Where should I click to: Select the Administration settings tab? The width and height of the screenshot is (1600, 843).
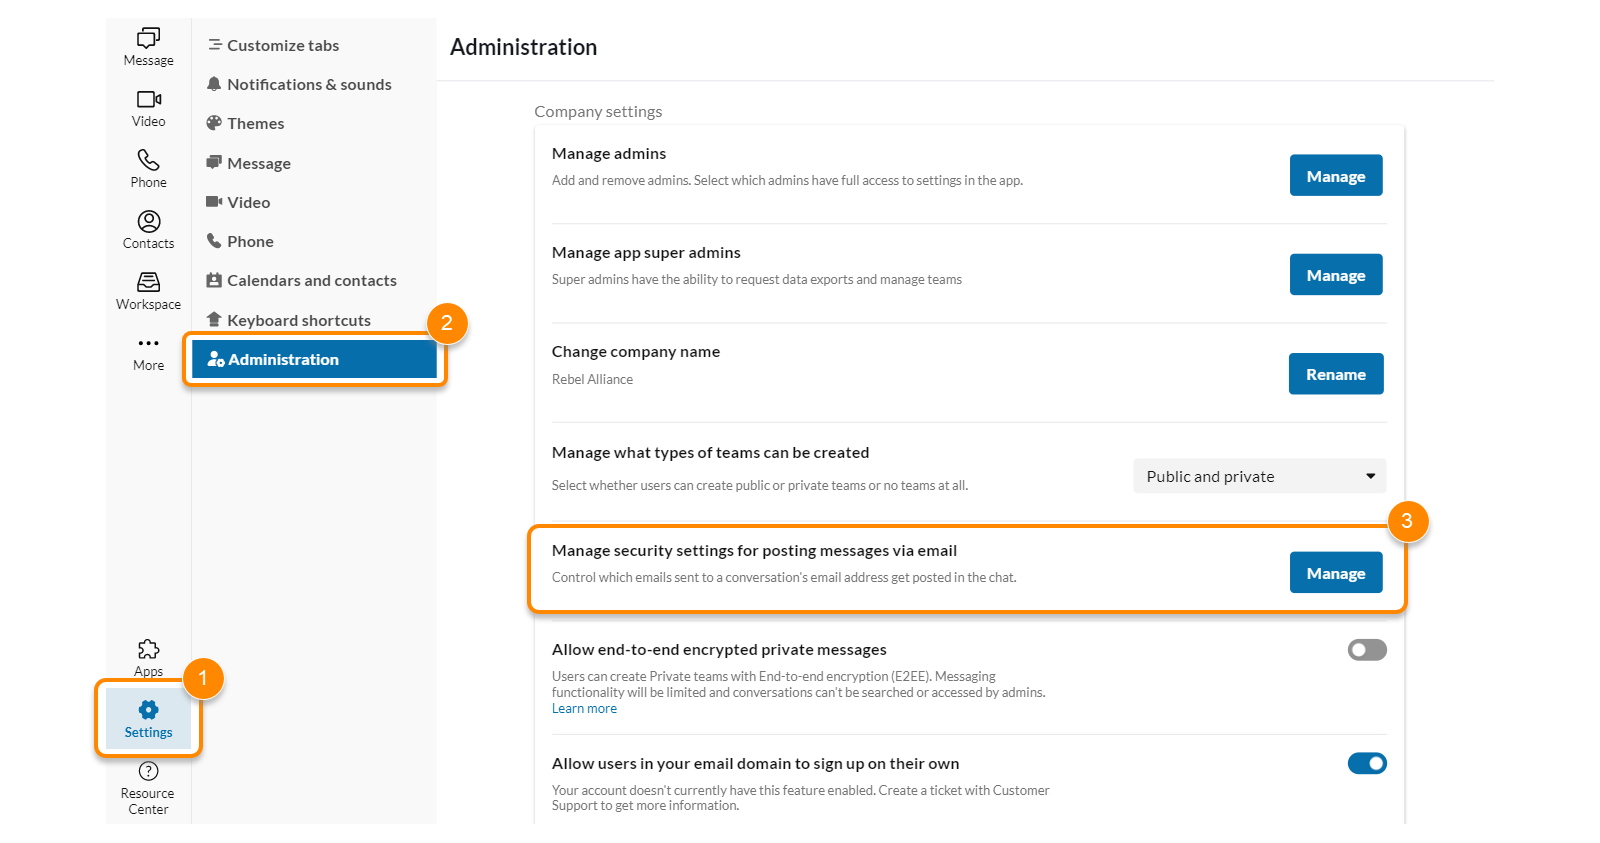[314, 359]
